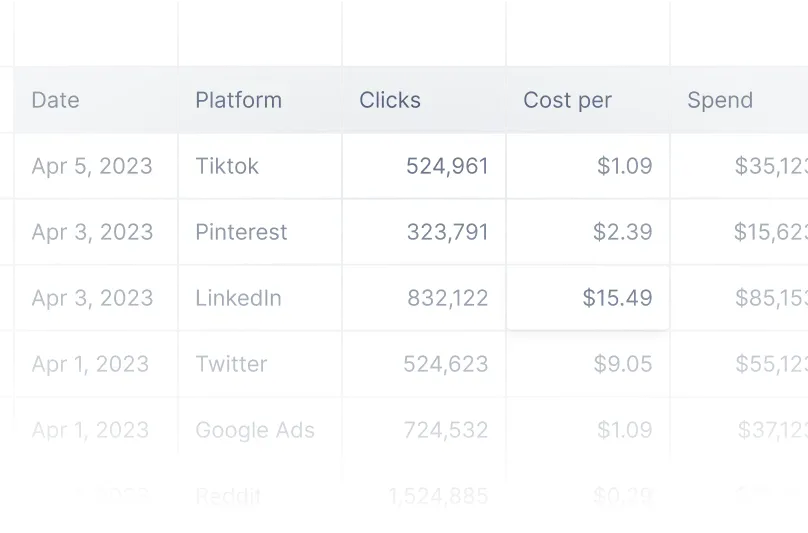Screen dimensions: 808x533
Task: Click the Spend column header
Action: tap(720, 100)
